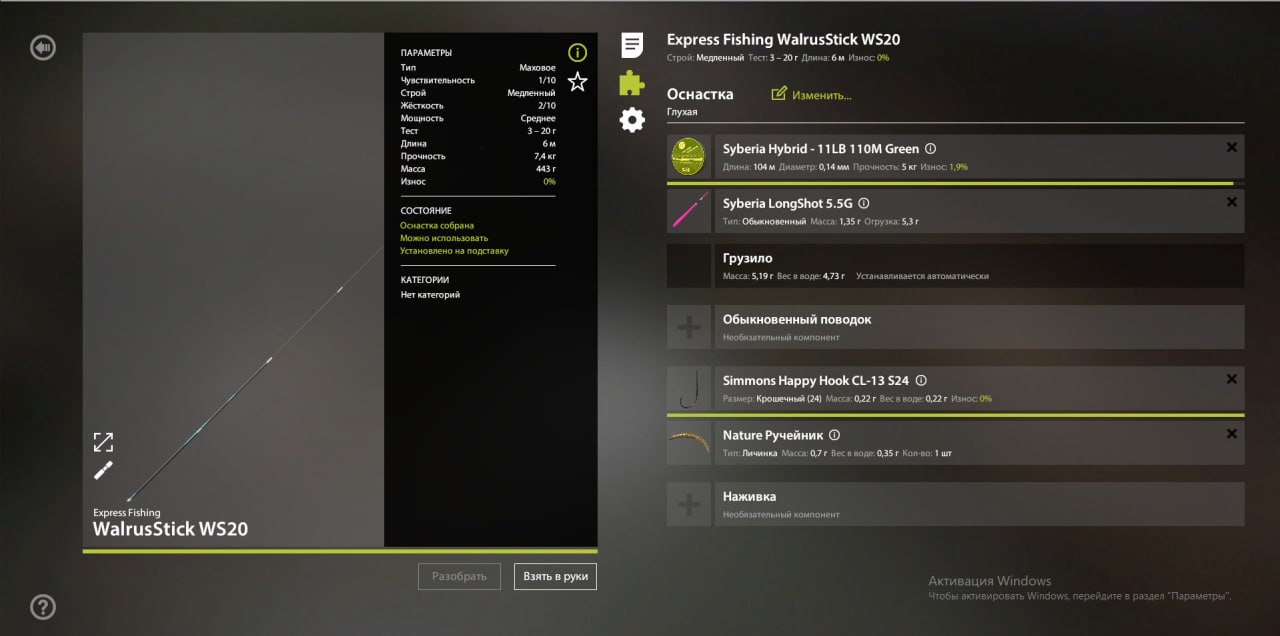Click the Нет категорий text

click(x=430, y=295)
